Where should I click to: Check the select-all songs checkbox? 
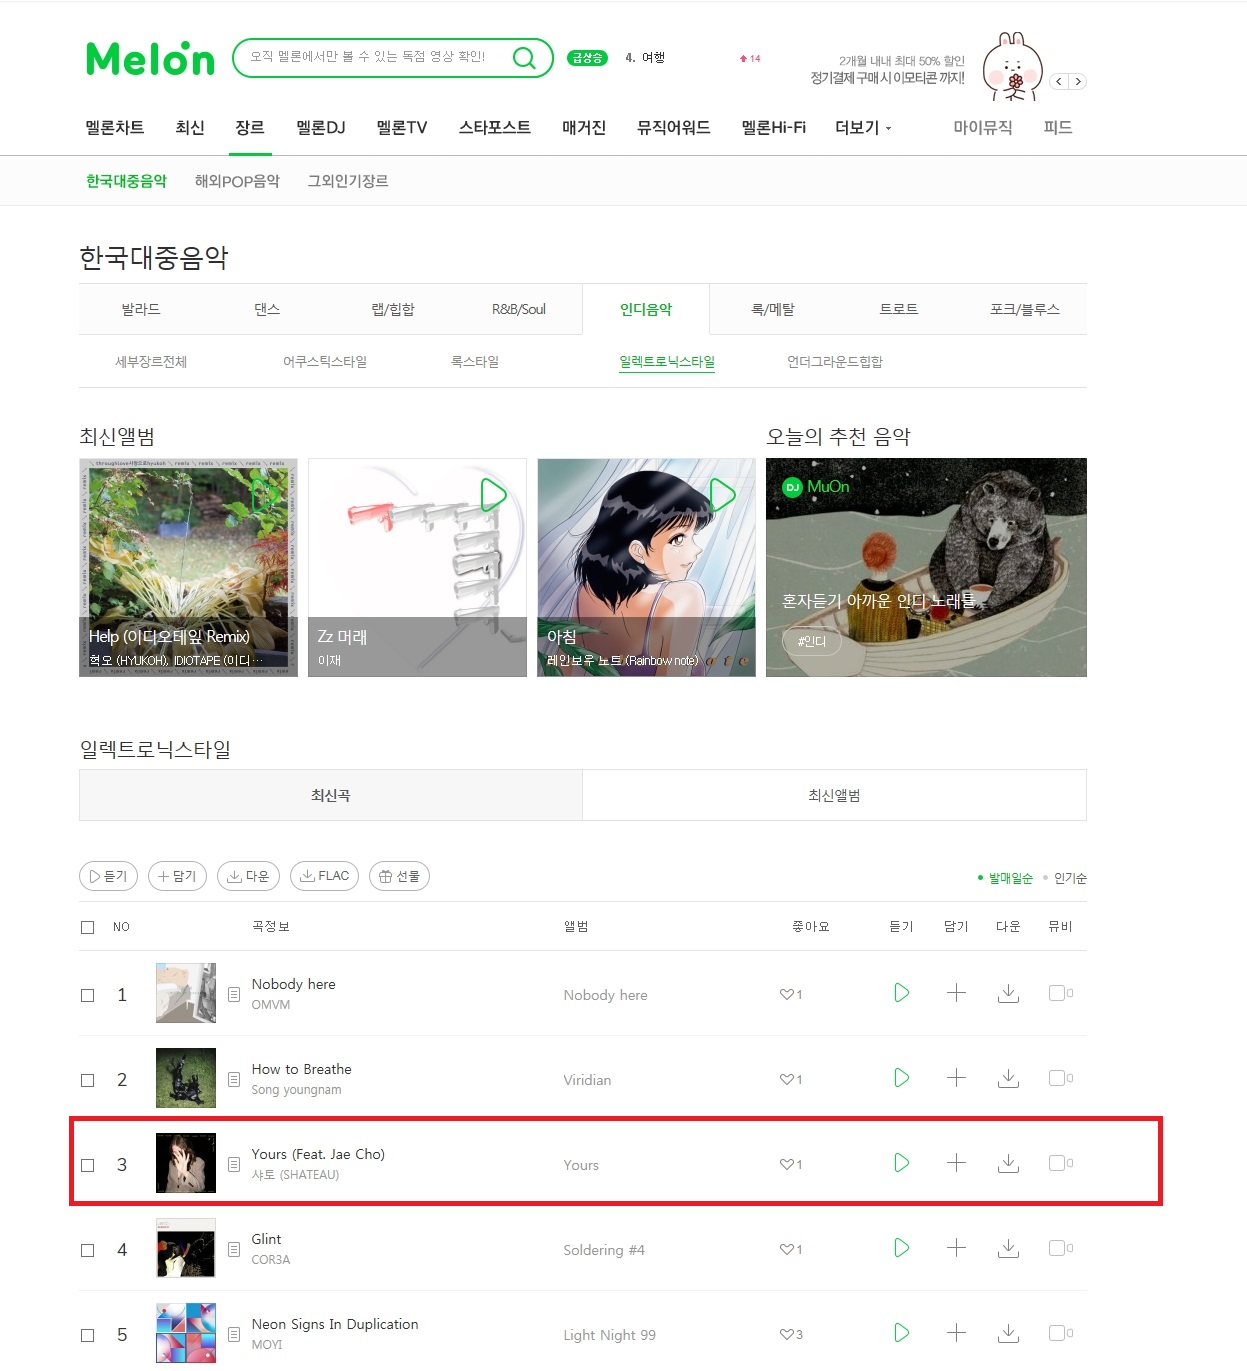pos(88,927)
